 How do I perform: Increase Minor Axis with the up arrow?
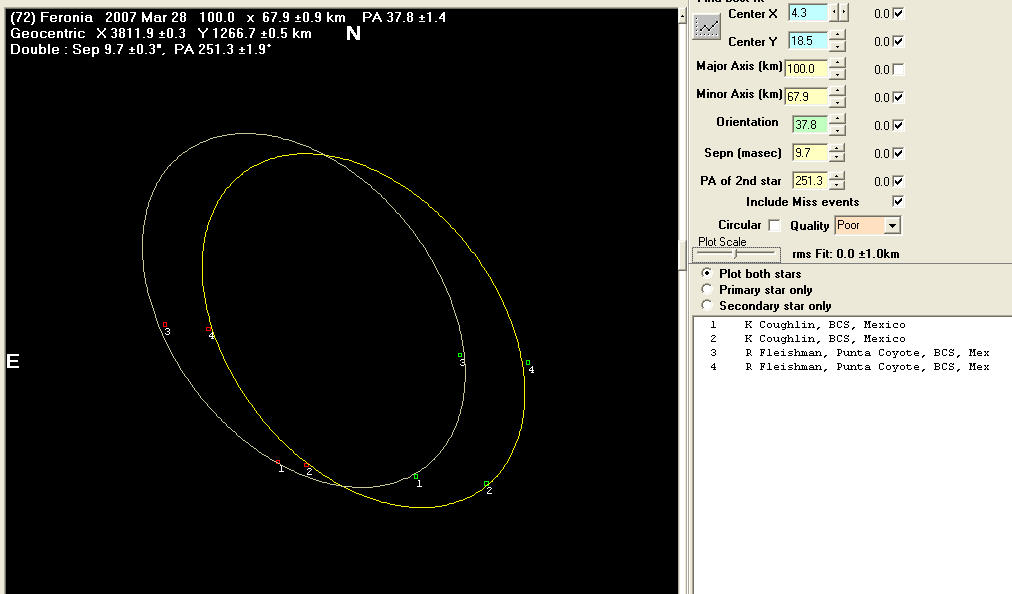836,92
